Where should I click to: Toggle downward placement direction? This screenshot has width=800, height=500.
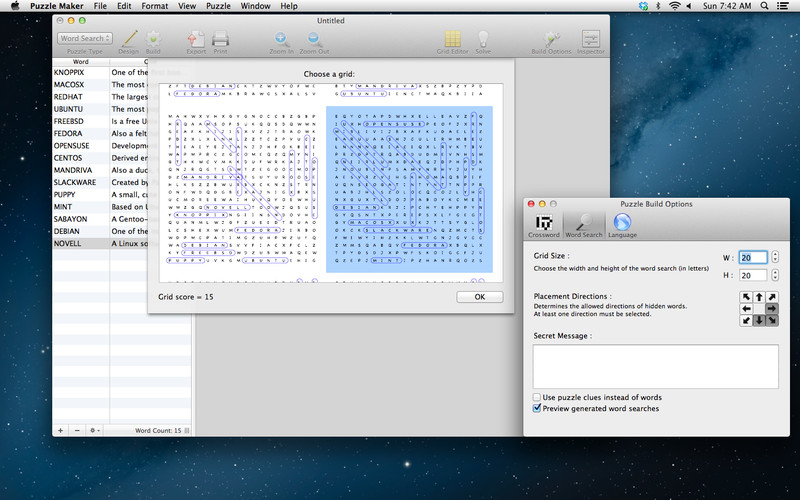[759, 320]
